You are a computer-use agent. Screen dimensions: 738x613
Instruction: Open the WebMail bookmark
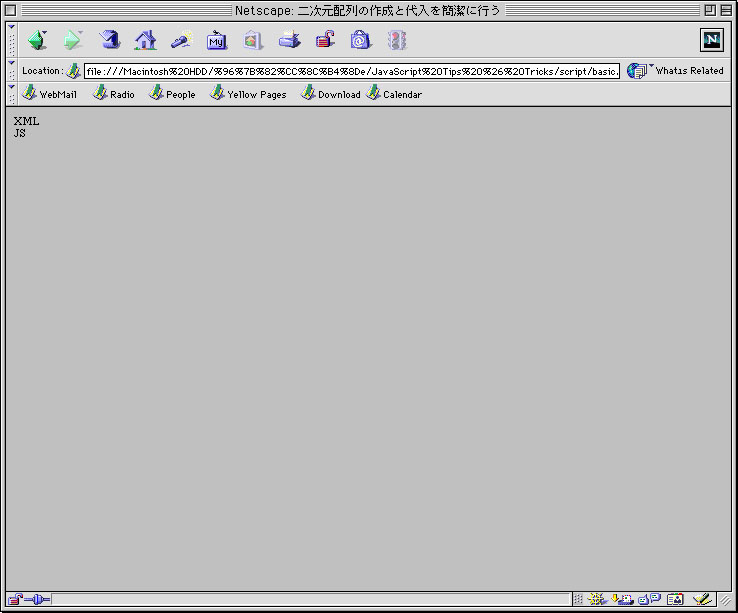pyautogui.click(x=49, y=94)
